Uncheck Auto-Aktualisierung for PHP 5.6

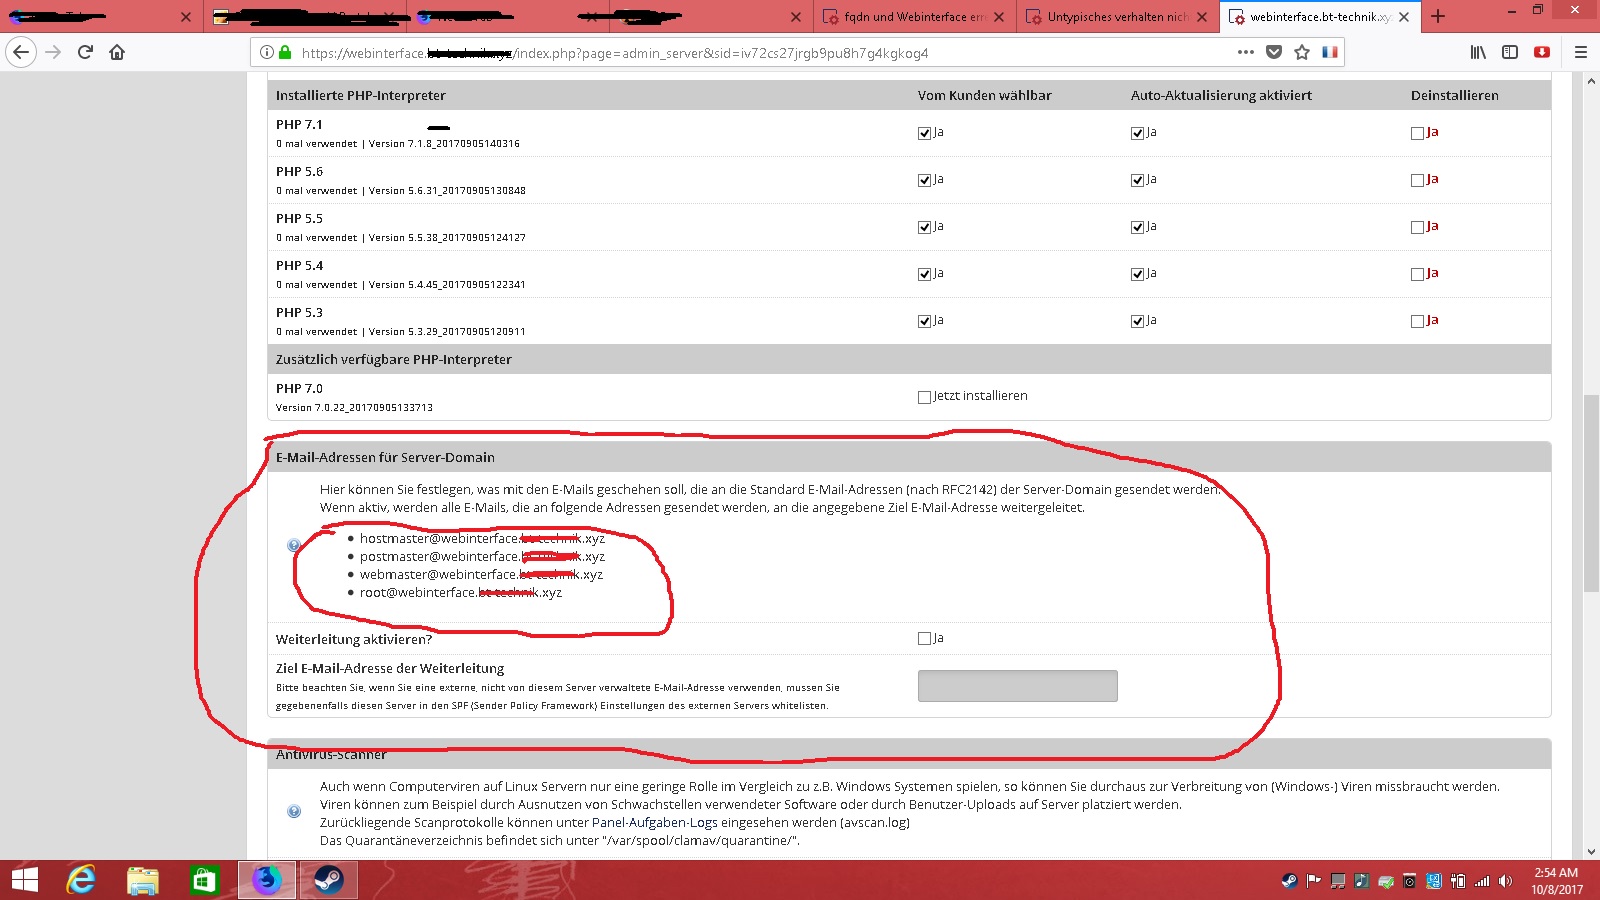pyautogui.click(x=1137, y=180)
